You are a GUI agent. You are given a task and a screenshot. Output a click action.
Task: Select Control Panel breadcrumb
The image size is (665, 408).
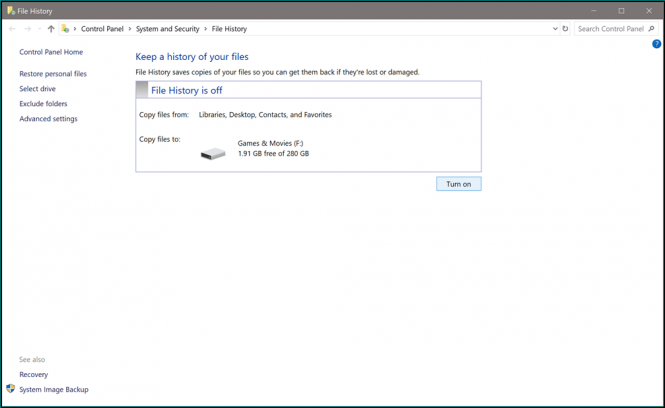pyautogui.click(x=103, y=29)
